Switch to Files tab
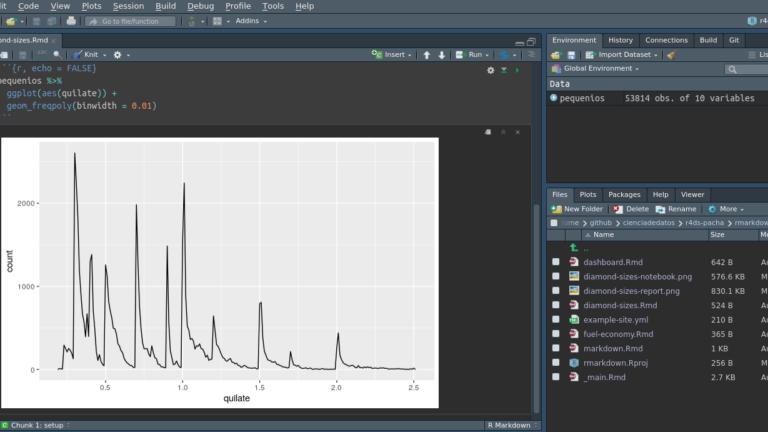The width and height of the screenshot is (768, 432). (559, 194)
